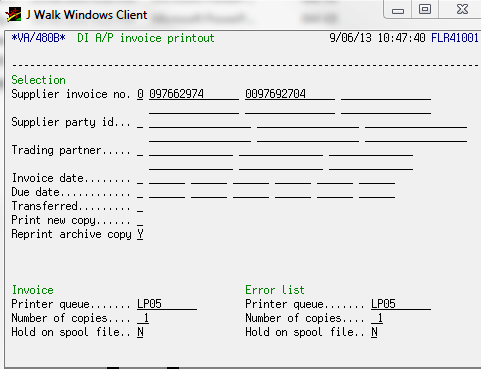Click the Supplier party id label
The height and width of the screenshot is (369, 481).
coord(70,122)
